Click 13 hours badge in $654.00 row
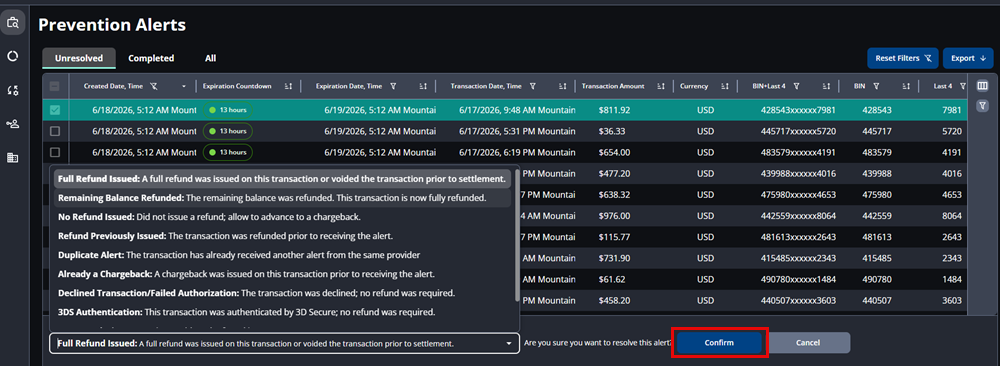The width and height of the screenshot is (1000, 366). click(x=228, y=152)
